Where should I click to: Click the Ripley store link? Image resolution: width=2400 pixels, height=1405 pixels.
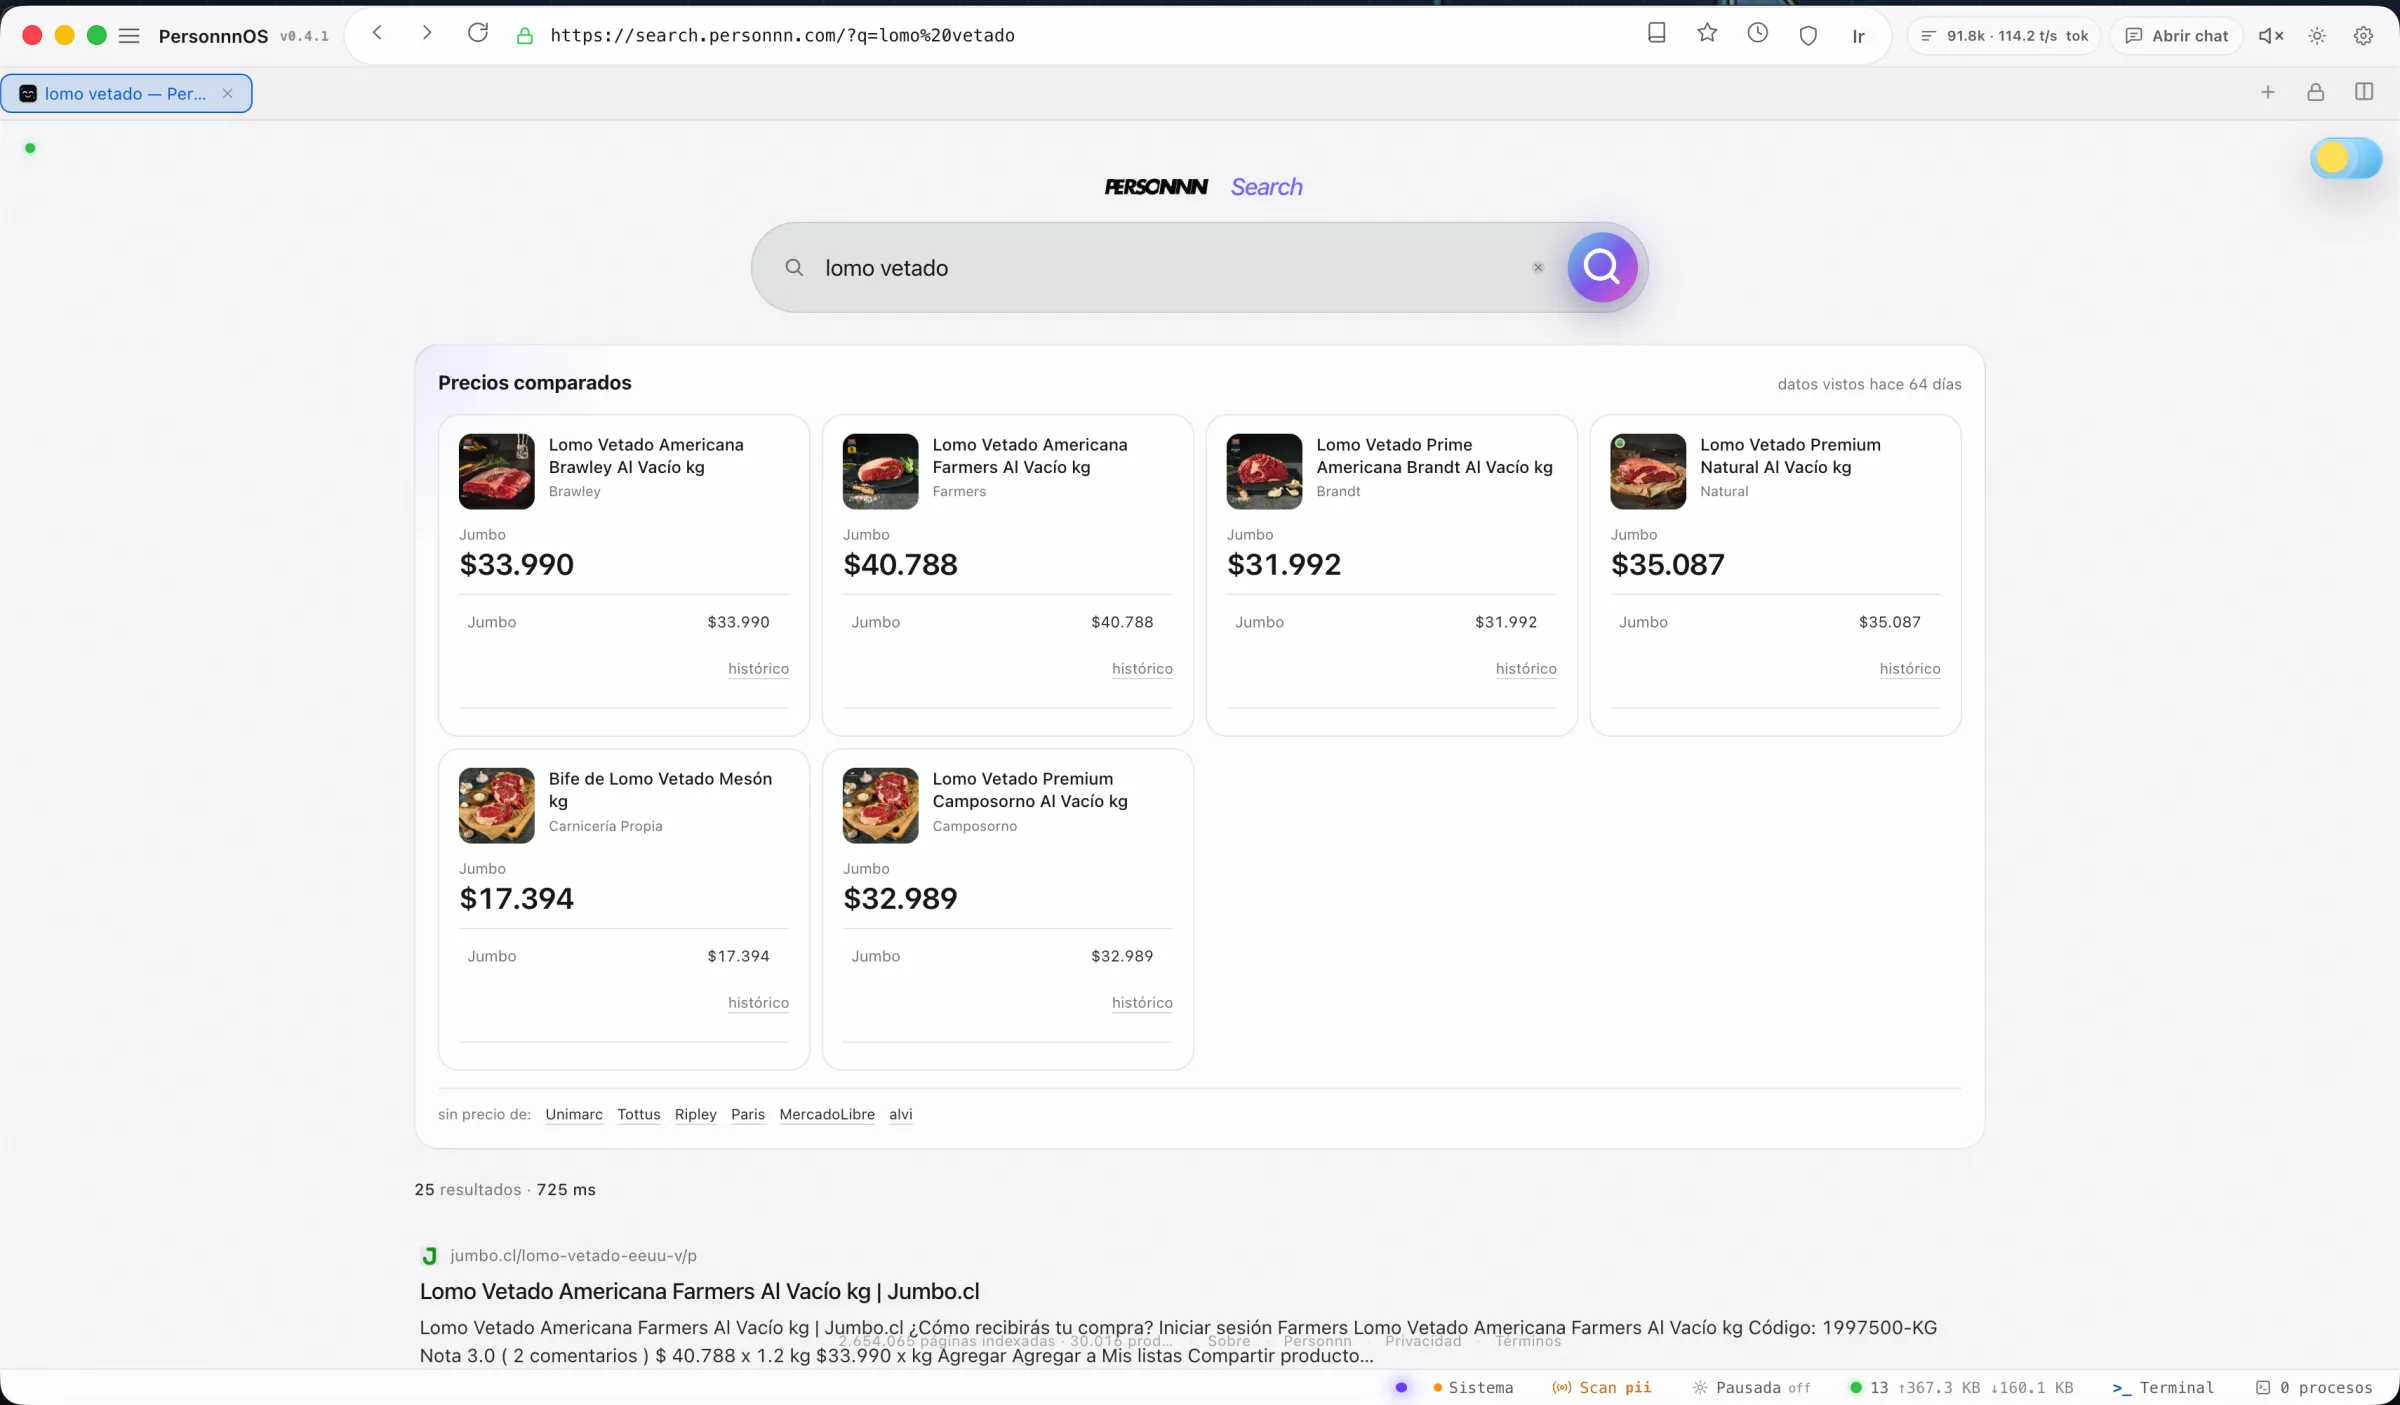coord(696,1114)
